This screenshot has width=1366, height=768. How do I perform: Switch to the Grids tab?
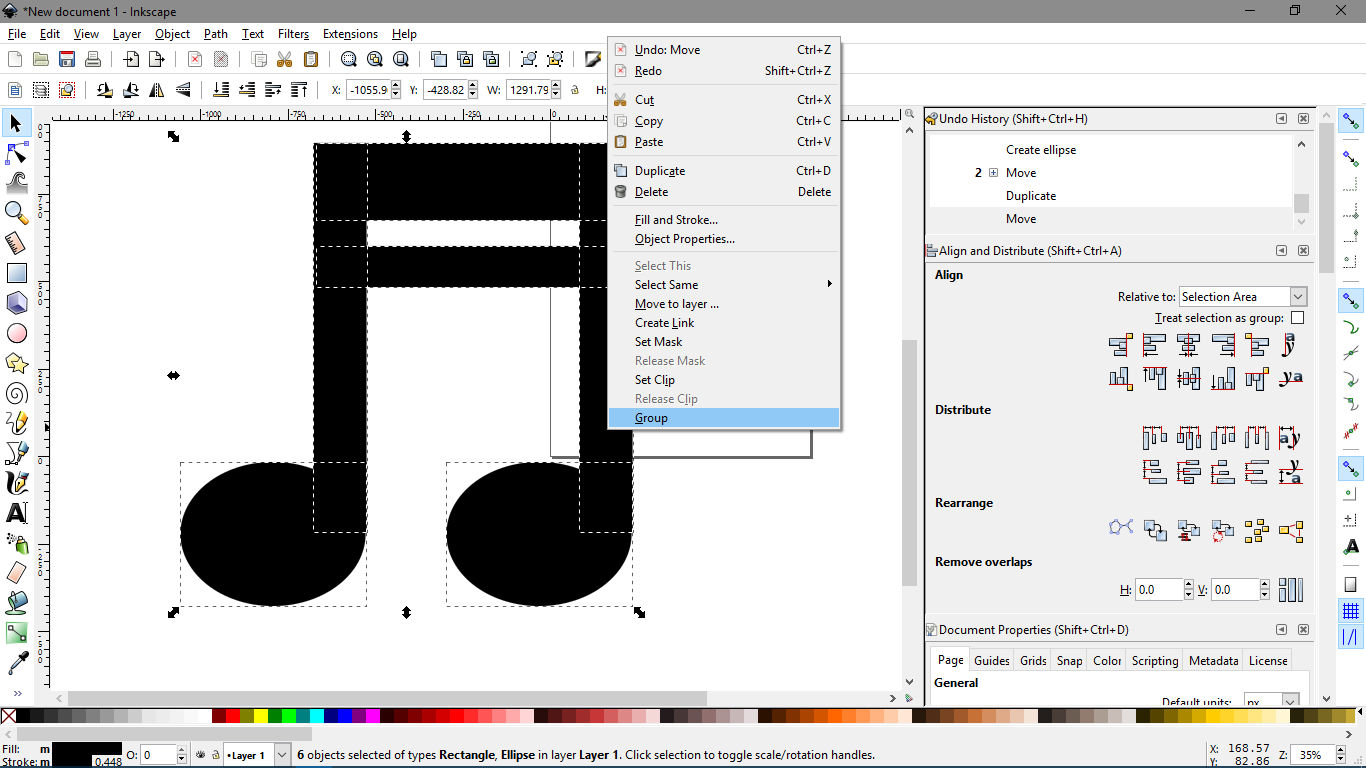click(x=1033, y=661)
